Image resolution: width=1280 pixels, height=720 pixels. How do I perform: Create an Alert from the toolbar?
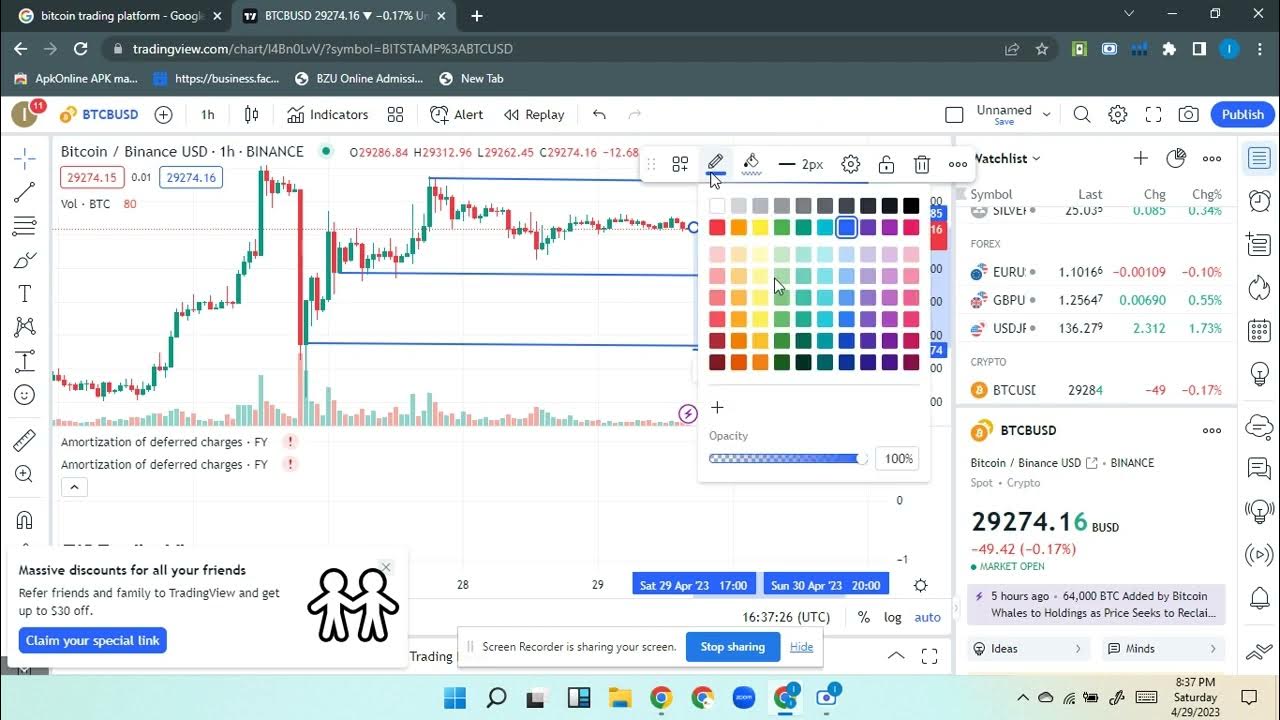point(457,115)
